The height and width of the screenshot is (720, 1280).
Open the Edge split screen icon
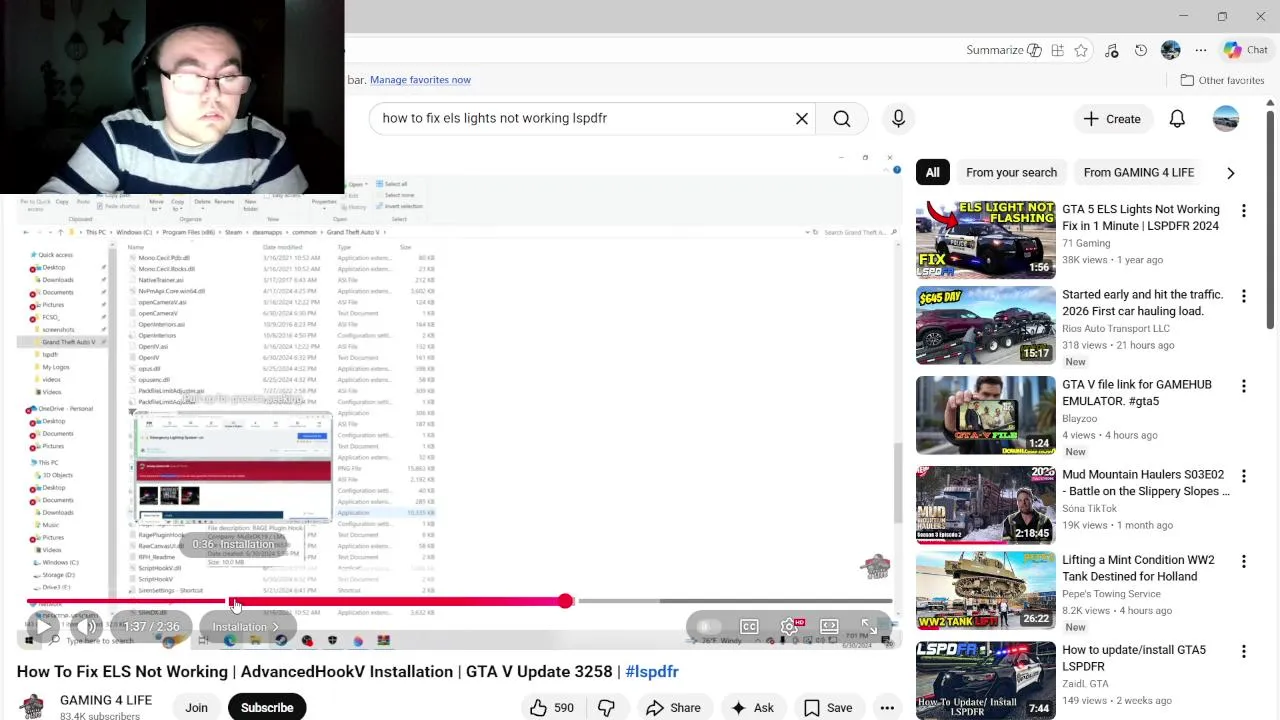(x=1057, y=50)
